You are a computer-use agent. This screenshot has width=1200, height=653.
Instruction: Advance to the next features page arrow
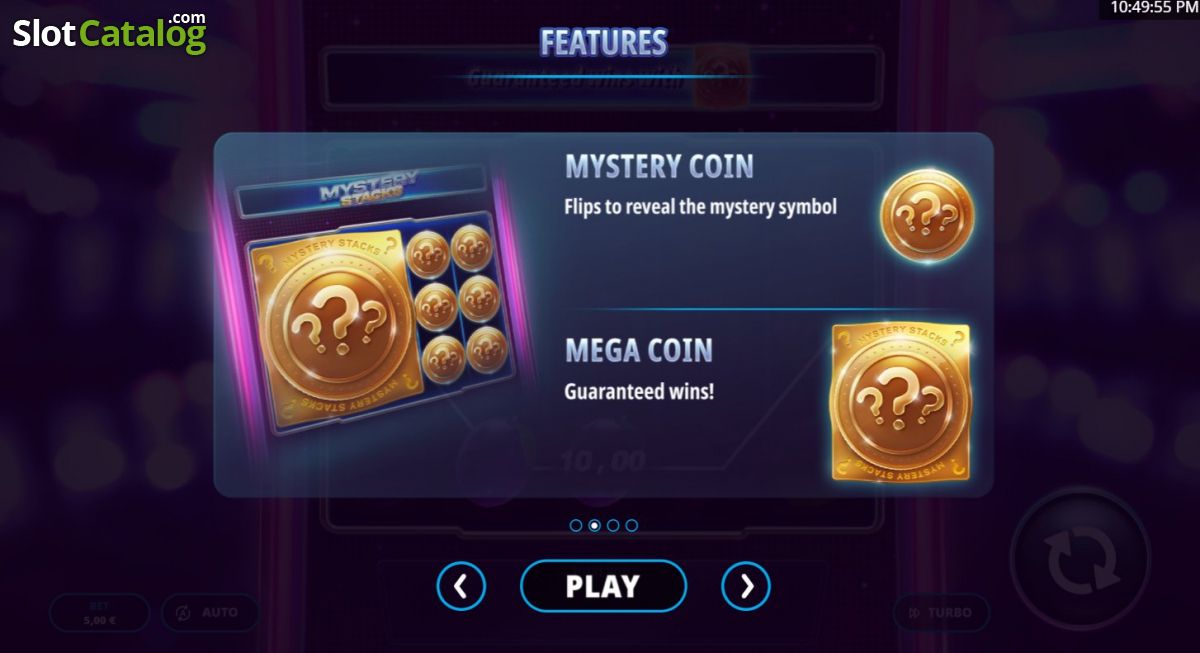point(746,586)
